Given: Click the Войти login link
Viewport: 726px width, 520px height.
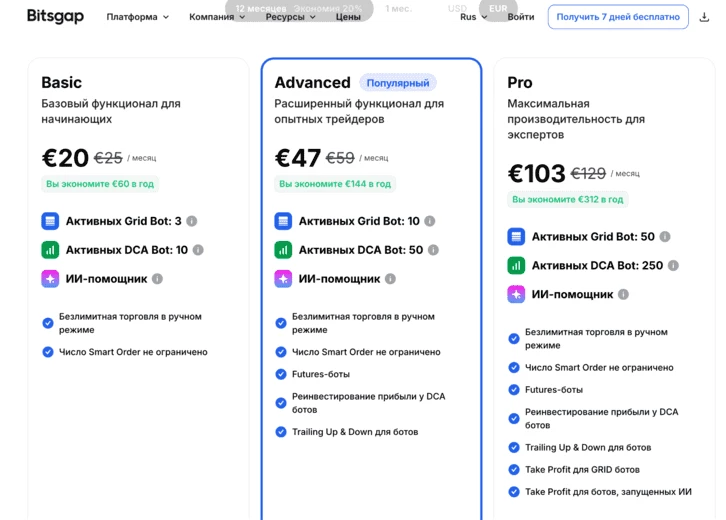Looking at the screenshot, I should coord(520,17).
